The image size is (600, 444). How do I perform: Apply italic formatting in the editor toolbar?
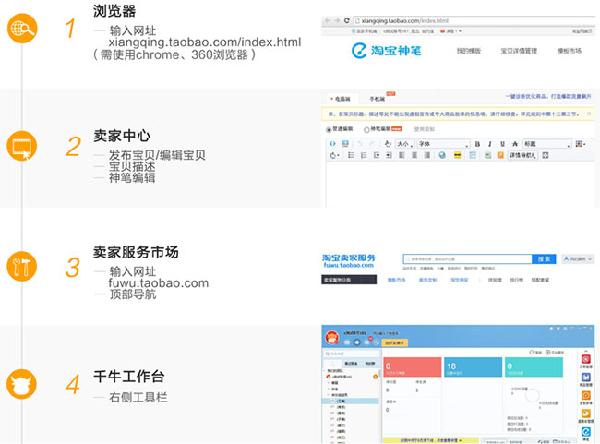[x=489, y=144]
